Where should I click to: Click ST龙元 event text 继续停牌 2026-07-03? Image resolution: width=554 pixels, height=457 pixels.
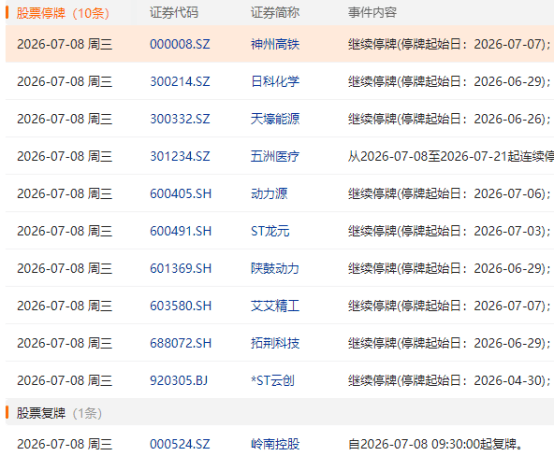pyautogui.click(x=449, y=231)
